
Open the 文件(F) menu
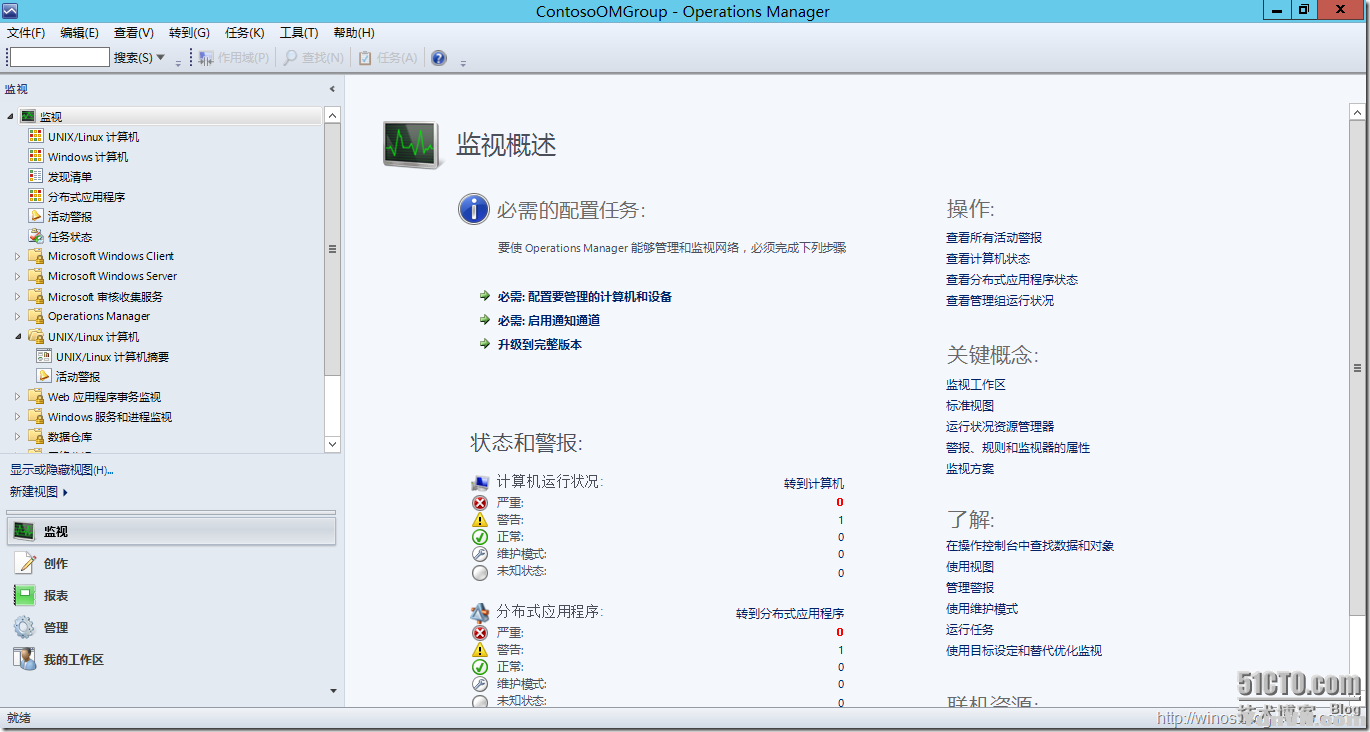click(x=26, y=33)
